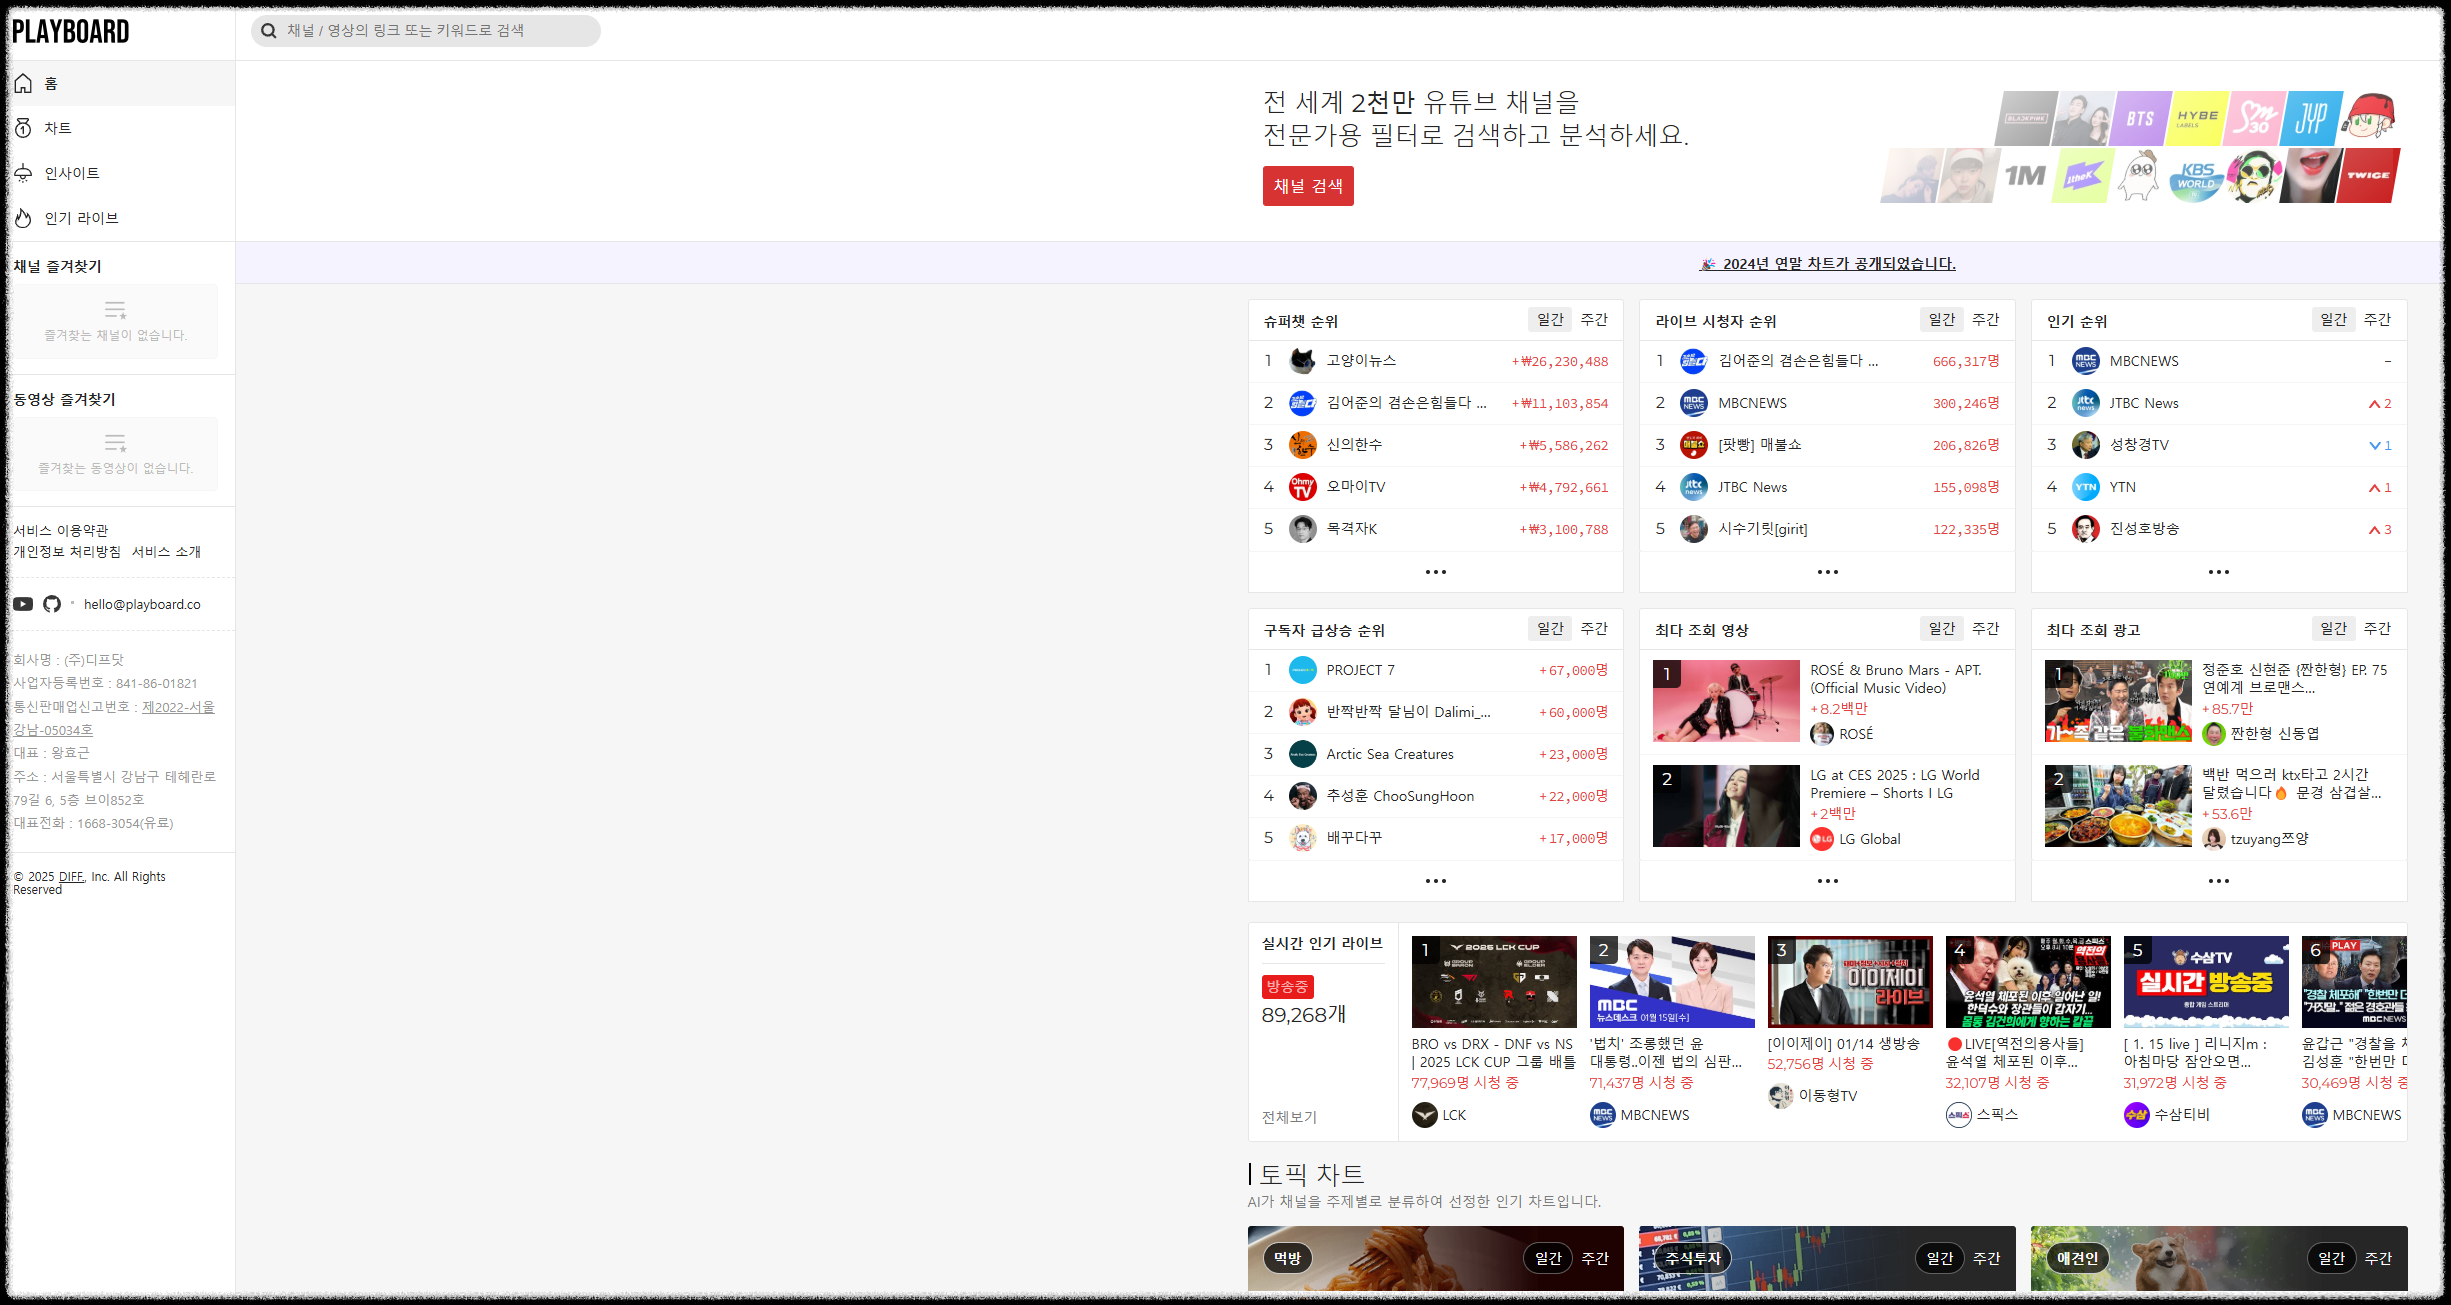This screenshot has width=2451, height=1305.
Task: Open the ROSÉ & Bruno Mars APT. video thumbnail
Action: coord(1725,700)
